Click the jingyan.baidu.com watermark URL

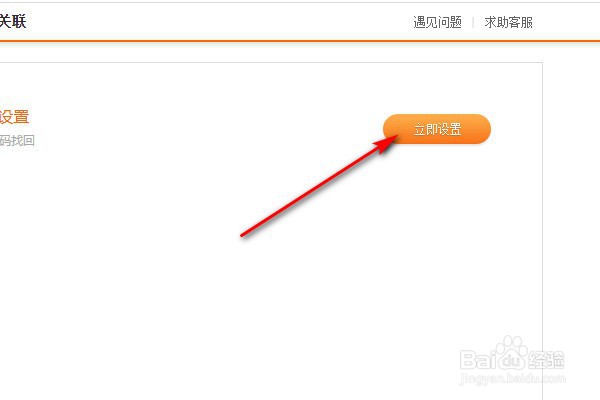coord(512,379)
